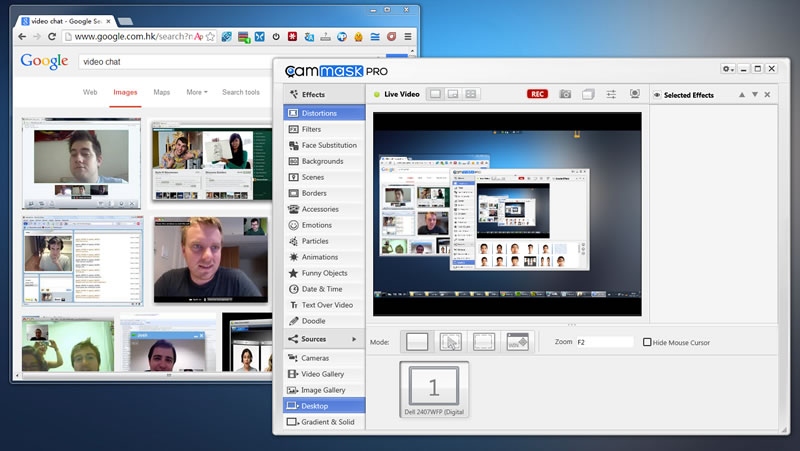Switch to picture-in-picture layout
This screenshot has height=451, width=800.
coord(453,94)
